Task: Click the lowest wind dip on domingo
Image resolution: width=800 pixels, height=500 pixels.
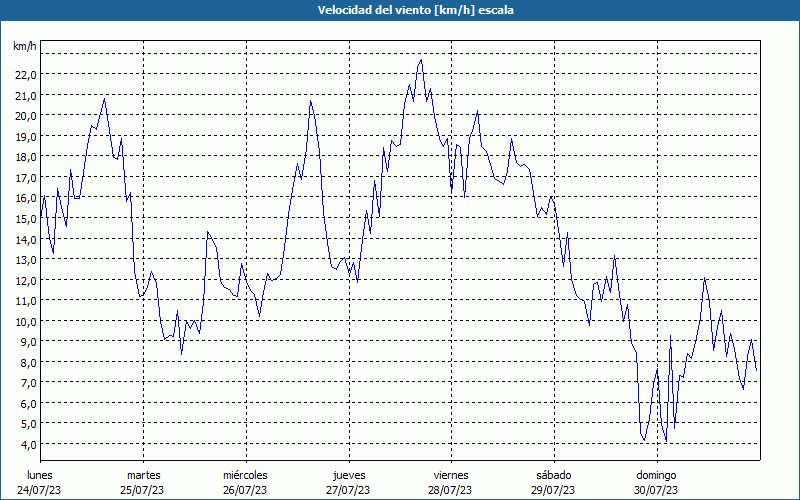Action: click(x=666, y=441)
